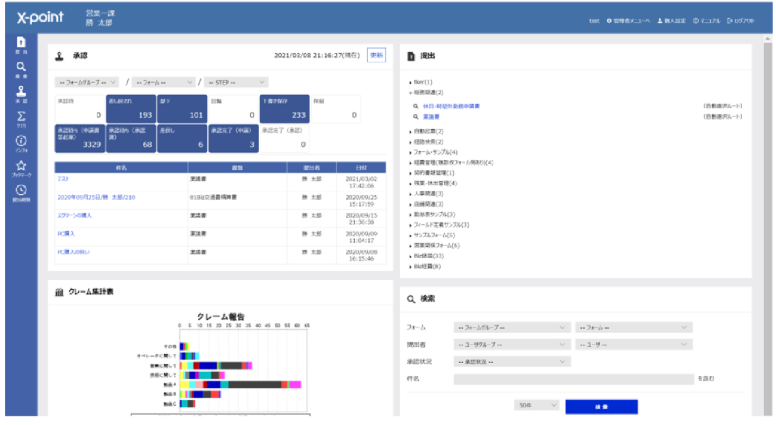Expand the 店舗関連(3) tree node
This screenshot has width=776, height=425.
(410, 204)
